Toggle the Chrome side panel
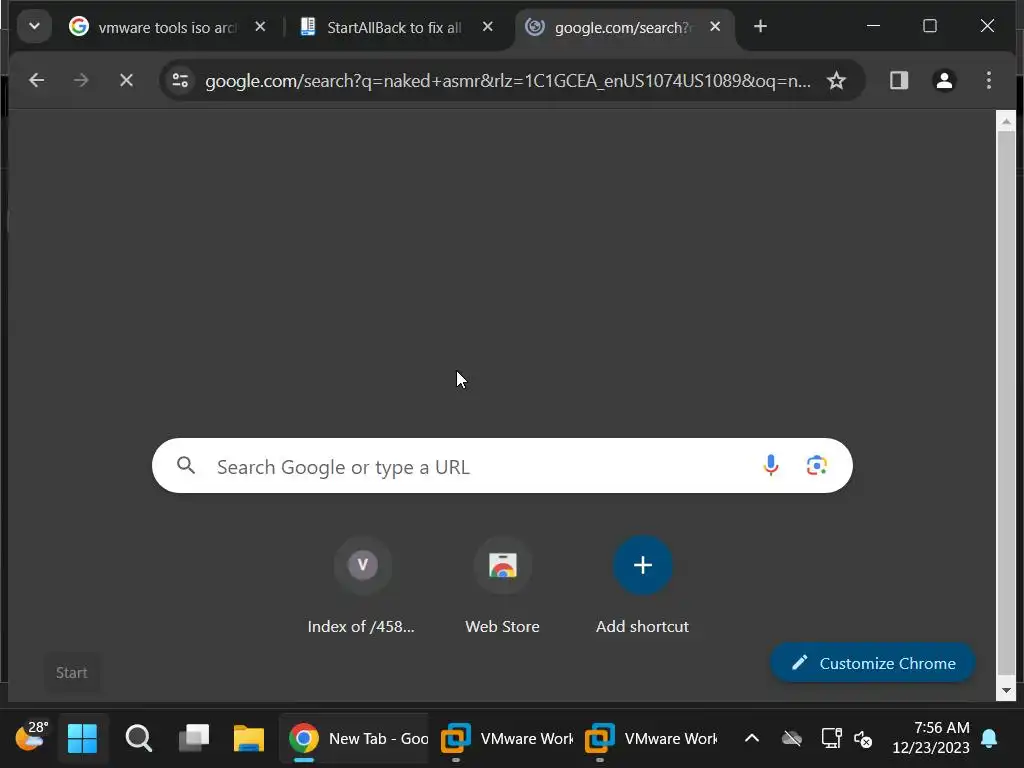Screen dimensions: 1024x768 tap(899, 80)
